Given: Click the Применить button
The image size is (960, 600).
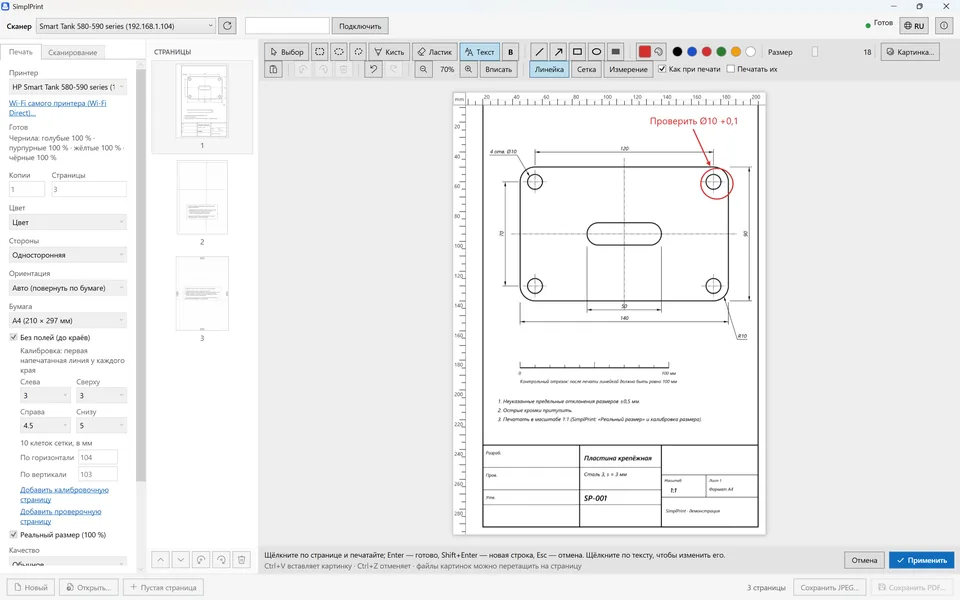Looking at the screenshot, I should click(x=921, y=560).
